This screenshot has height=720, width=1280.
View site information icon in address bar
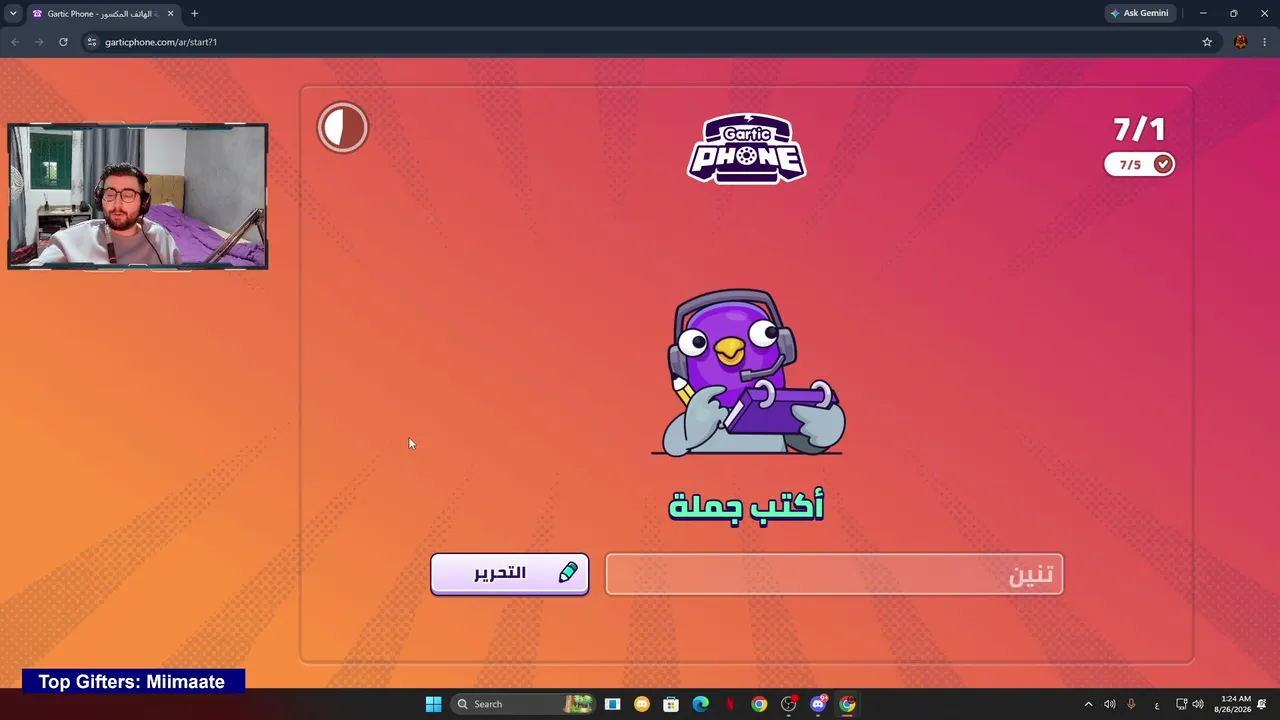pos(92,42)
